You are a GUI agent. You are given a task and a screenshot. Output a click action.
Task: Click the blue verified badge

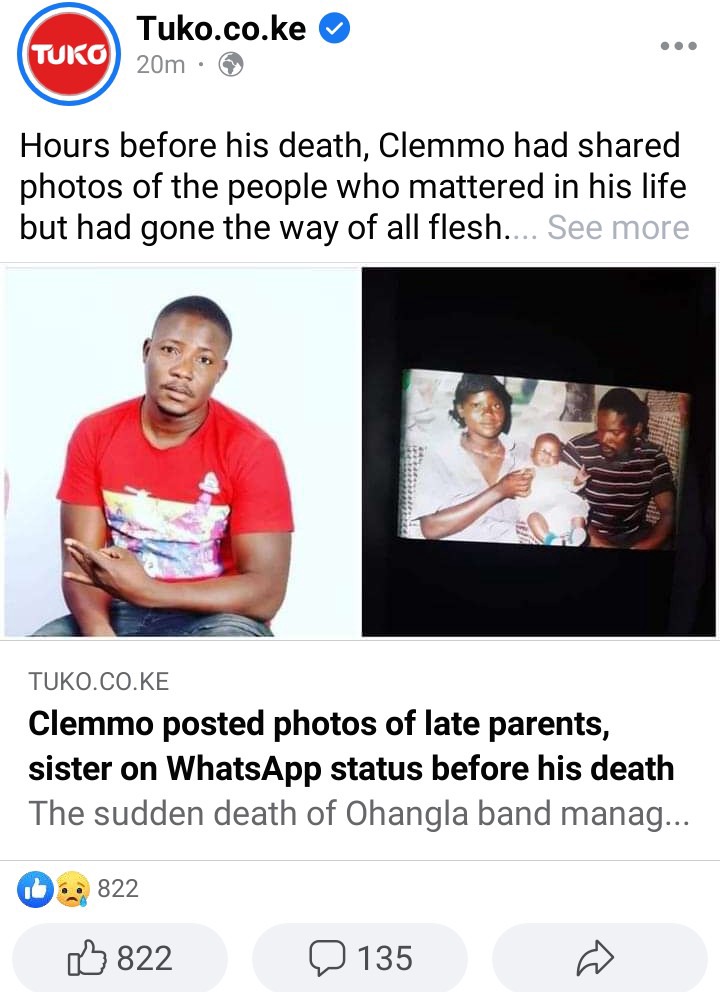(x=334, y=29)
